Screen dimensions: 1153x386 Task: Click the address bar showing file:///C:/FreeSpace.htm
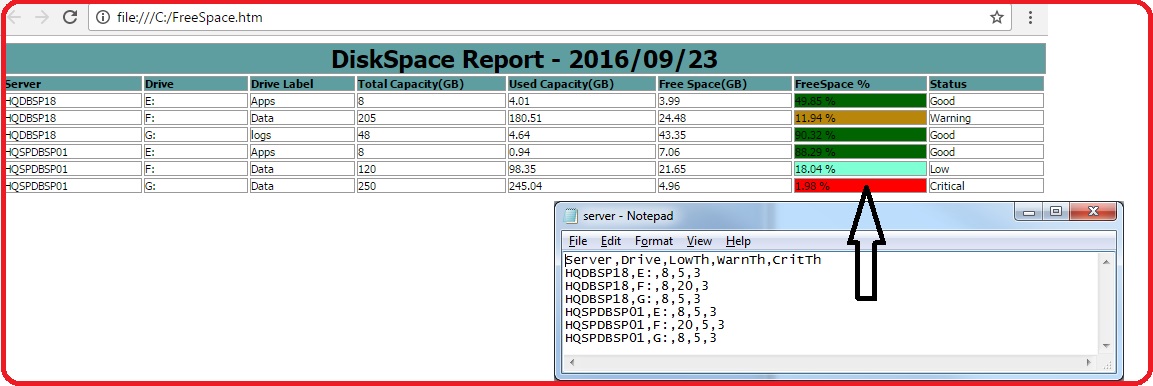coord(550,17)
